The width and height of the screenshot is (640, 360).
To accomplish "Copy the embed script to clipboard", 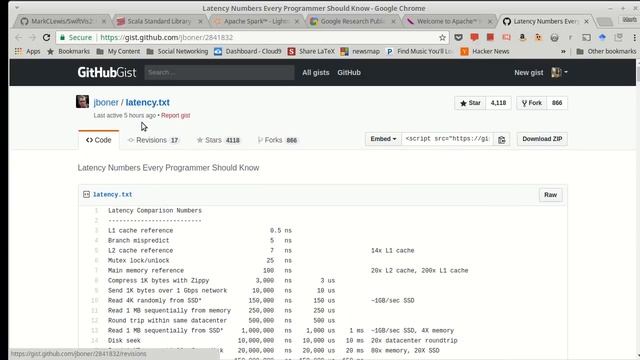I will (x=501, y=139).
